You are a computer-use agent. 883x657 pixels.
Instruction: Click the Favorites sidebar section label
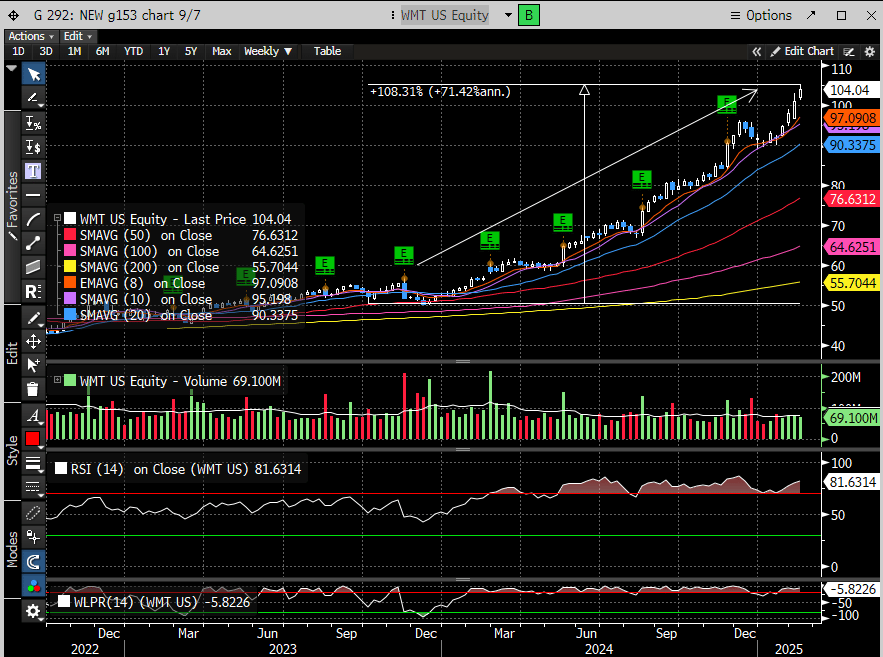tap(12, 205)
